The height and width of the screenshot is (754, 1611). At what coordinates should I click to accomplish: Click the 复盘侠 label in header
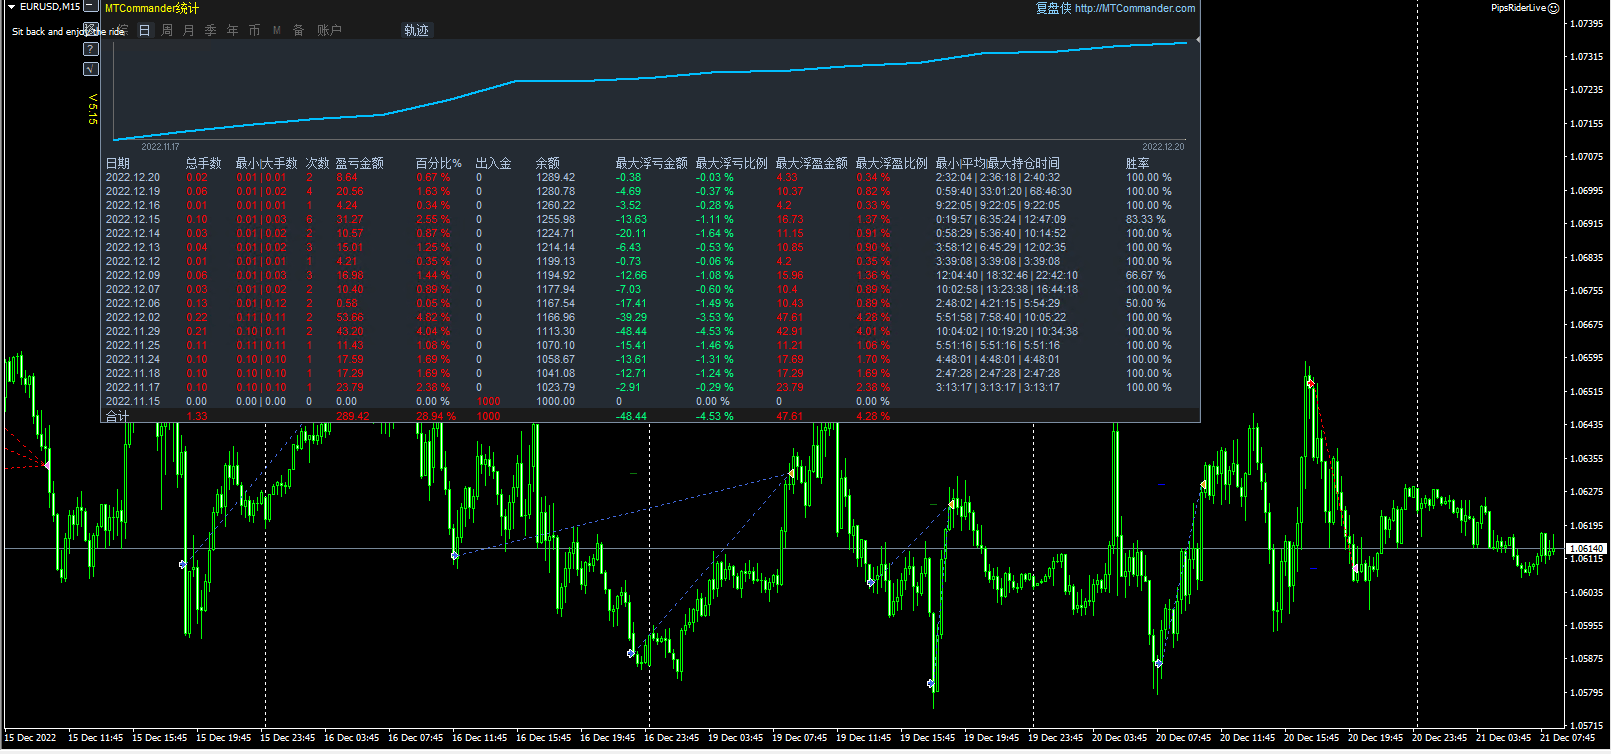(1052, 8)
